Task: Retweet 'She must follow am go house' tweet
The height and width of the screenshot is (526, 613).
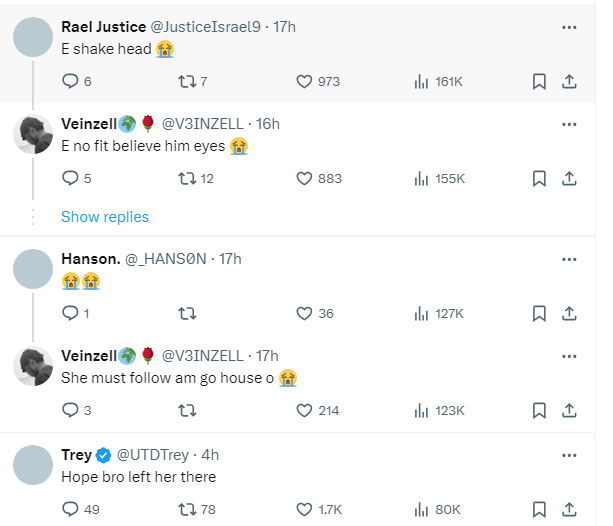Action: 186,410
